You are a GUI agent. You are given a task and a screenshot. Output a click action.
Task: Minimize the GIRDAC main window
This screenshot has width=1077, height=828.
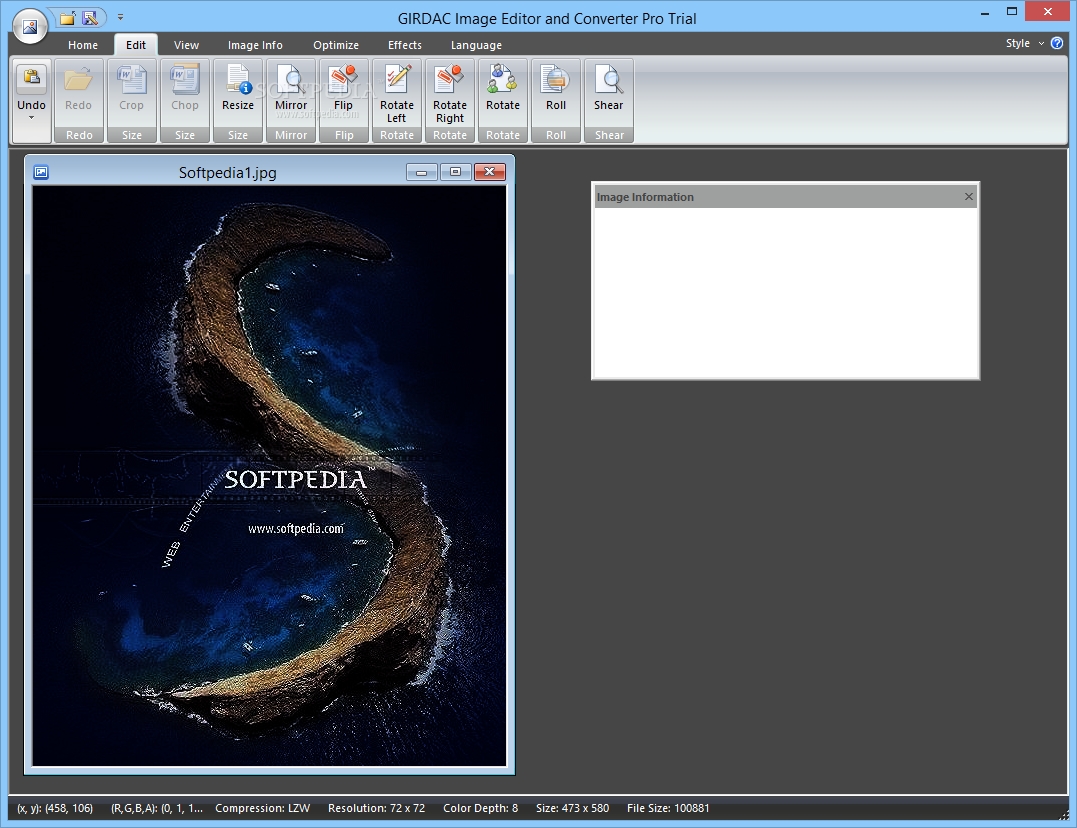(985, 12)
